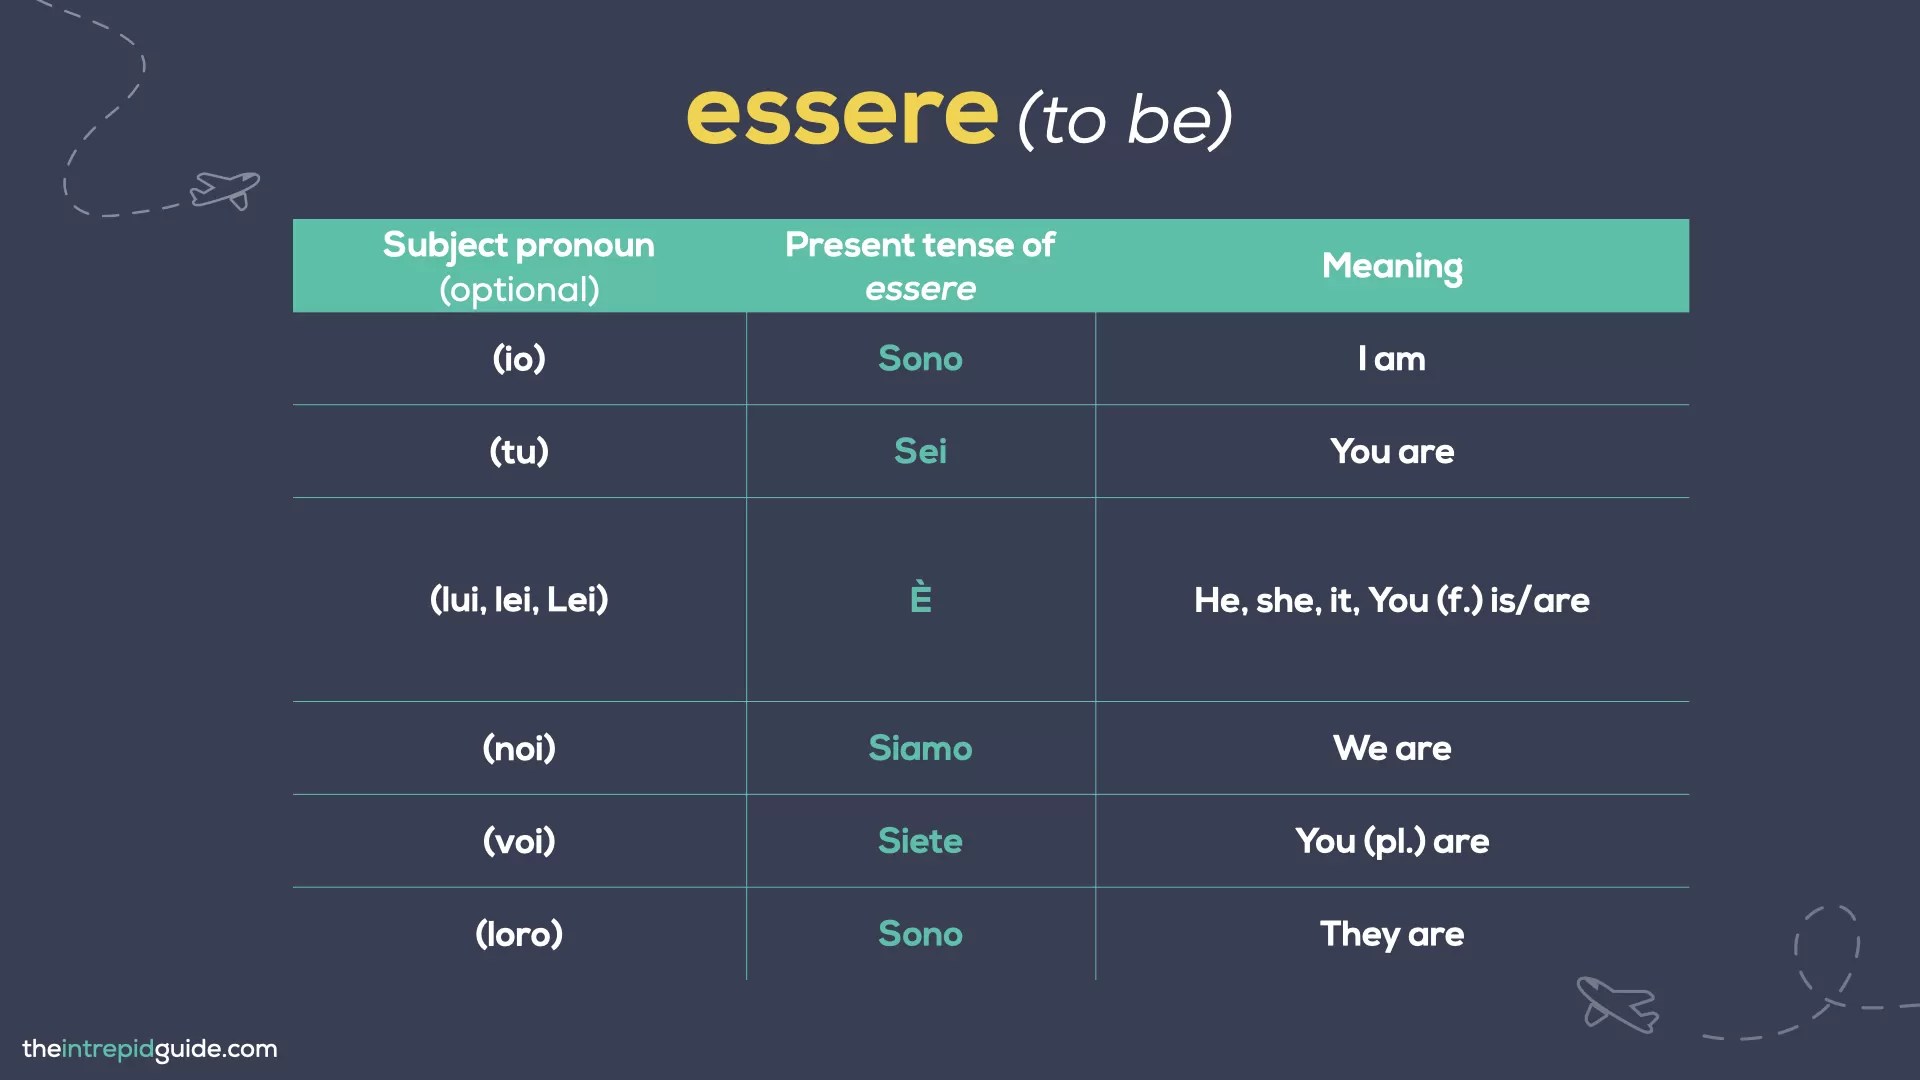
Task: Click the '(io)' pronoun cell
Action: [x=519, y=359]
